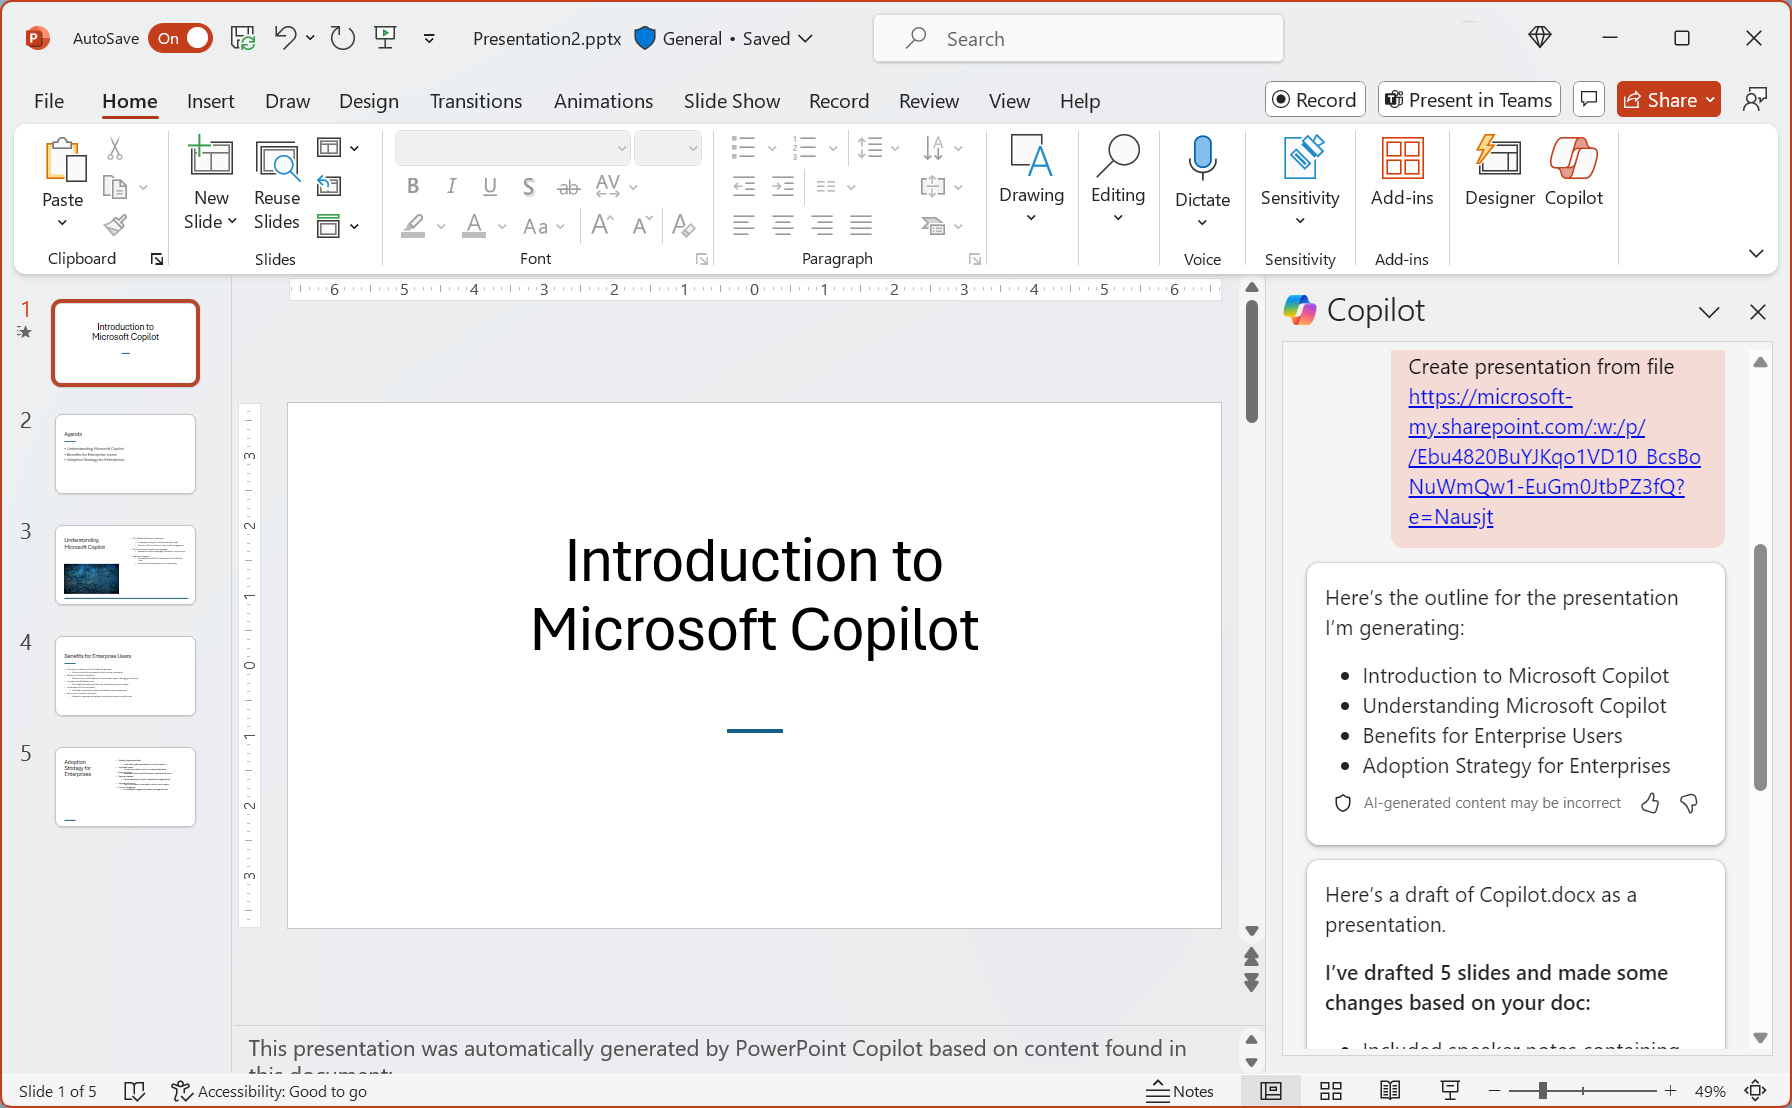
Task: Open the File menu
Action: [49, 101]
